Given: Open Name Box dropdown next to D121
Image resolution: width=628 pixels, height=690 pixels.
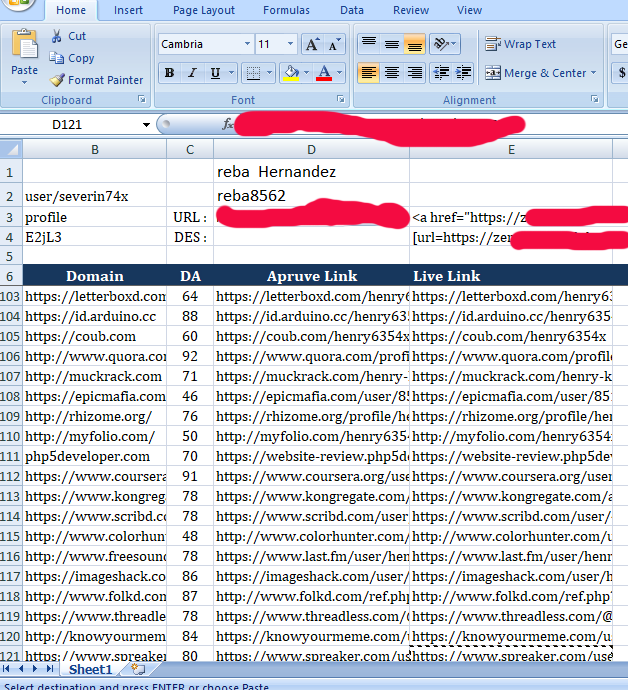Looking at the screenshot, I should pyautogui.click(x=146, y=125).
